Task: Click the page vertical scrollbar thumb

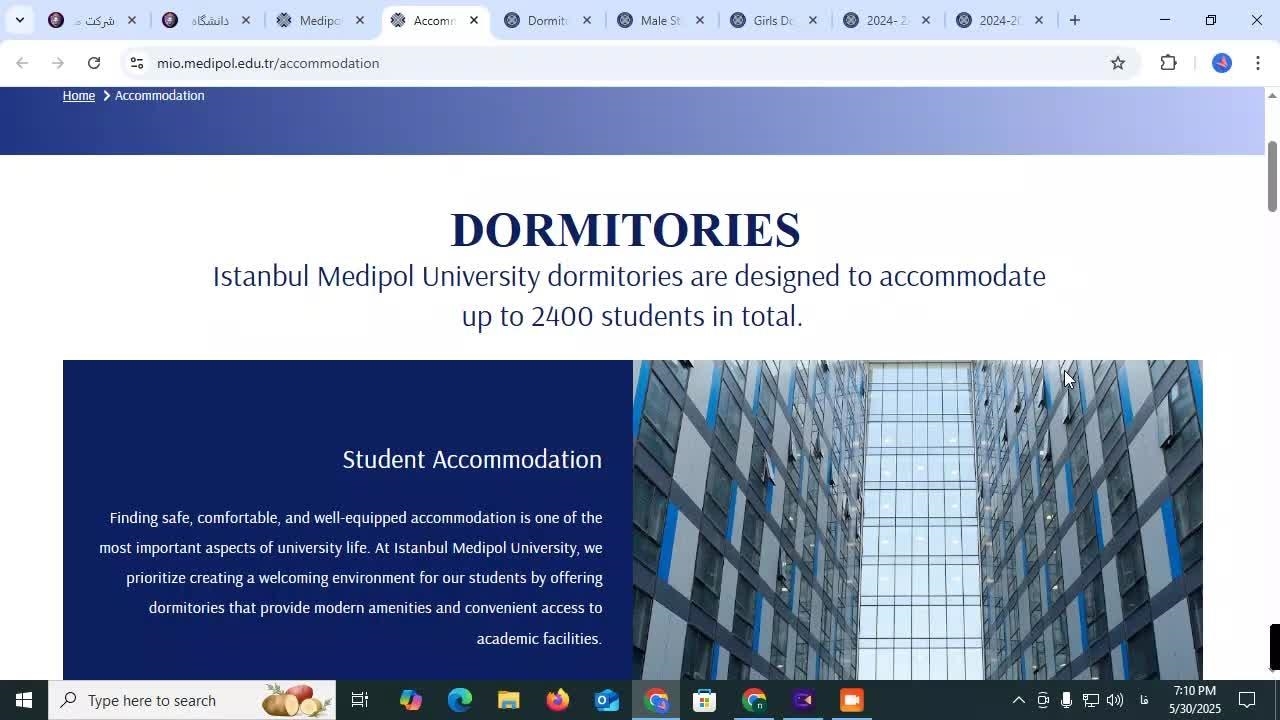Action: [1272, 176]
